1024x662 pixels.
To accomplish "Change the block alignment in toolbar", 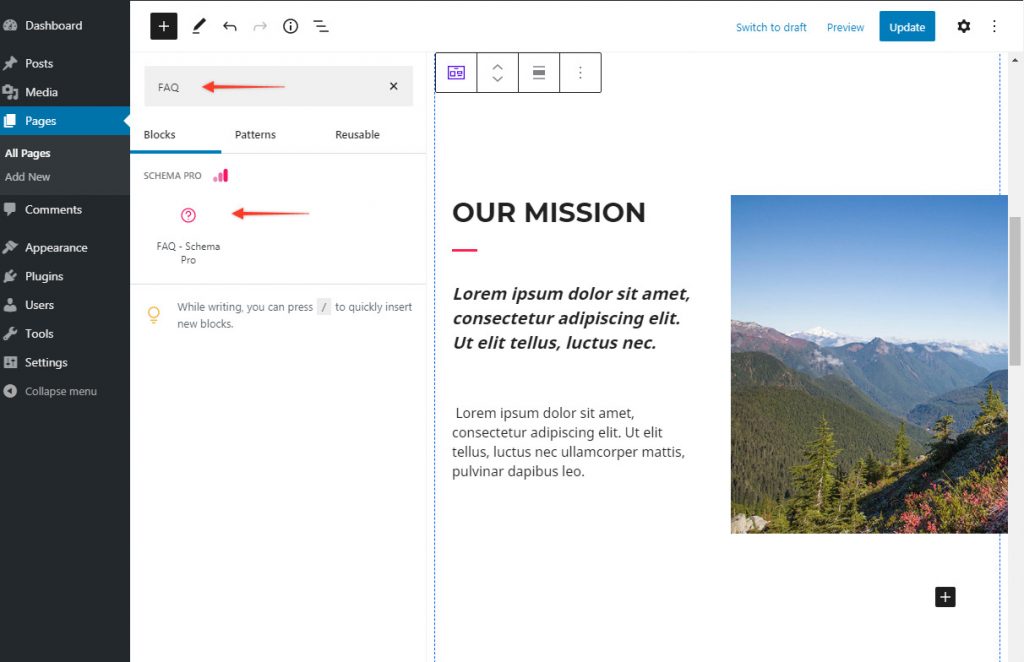I will (538, 73).
